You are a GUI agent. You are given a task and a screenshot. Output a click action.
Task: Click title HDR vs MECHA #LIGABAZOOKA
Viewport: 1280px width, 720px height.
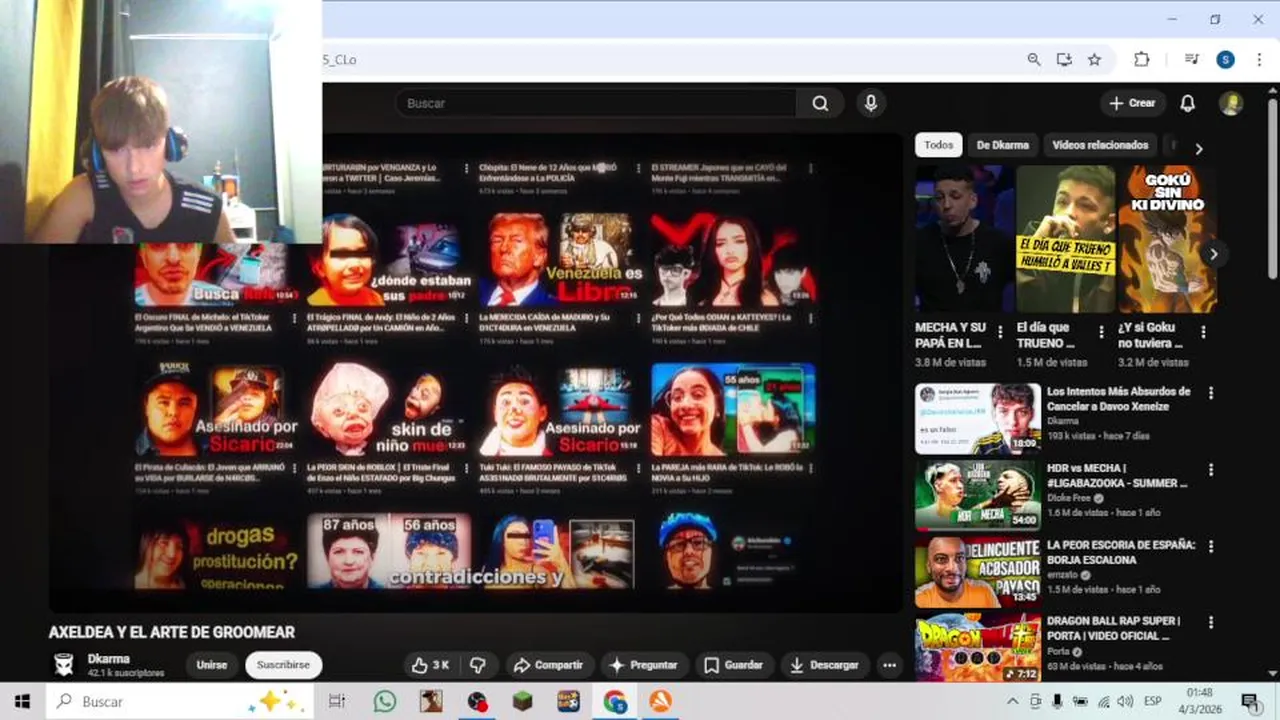[1117, 476]
